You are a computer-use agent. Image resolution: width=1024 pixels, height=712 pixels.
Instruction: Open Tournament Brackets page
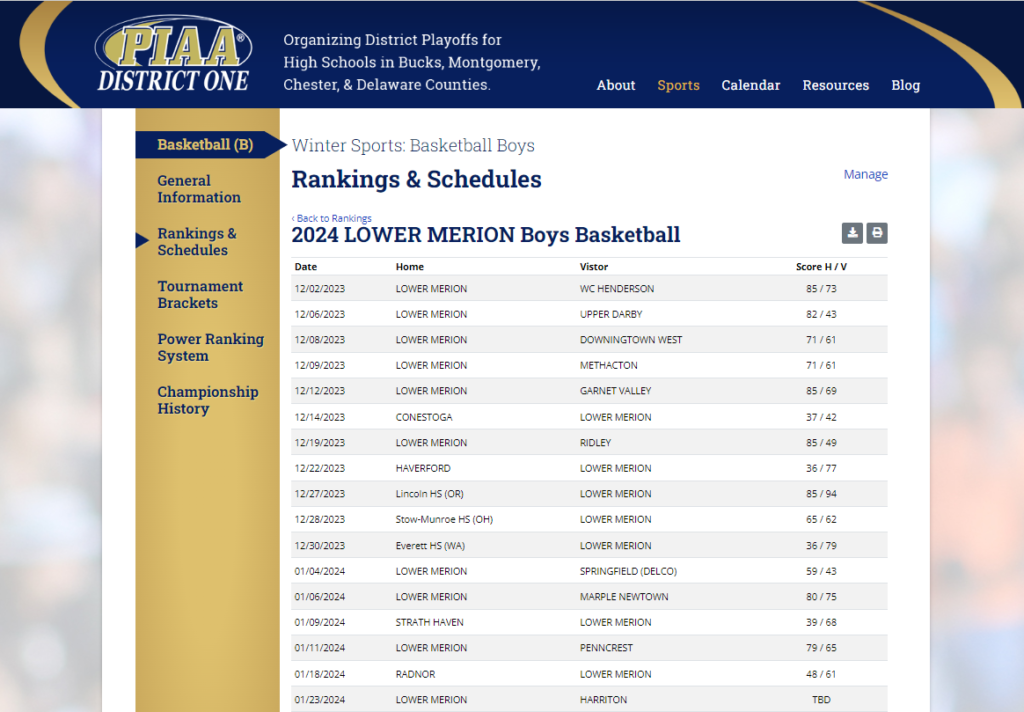click(200, 295)
